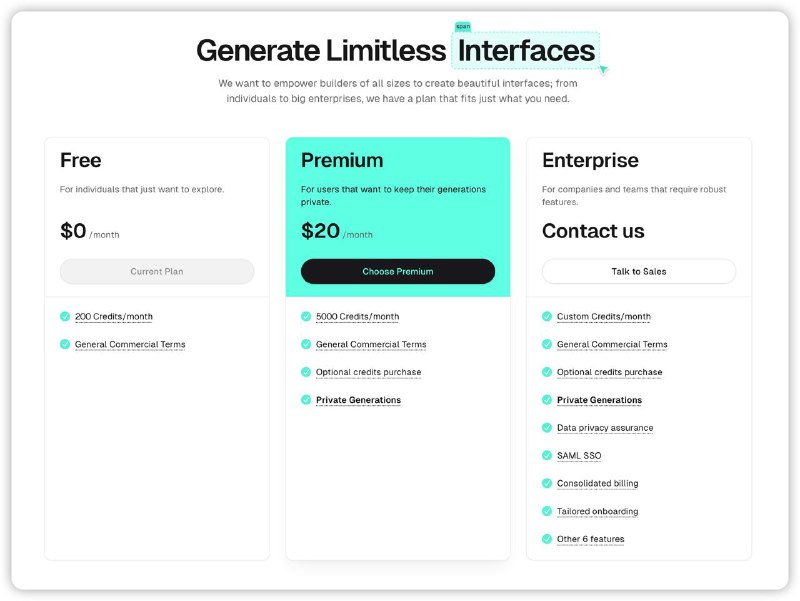Click the small span tag label
This screenshot has height=601, width=800.
tap(462, 26)
